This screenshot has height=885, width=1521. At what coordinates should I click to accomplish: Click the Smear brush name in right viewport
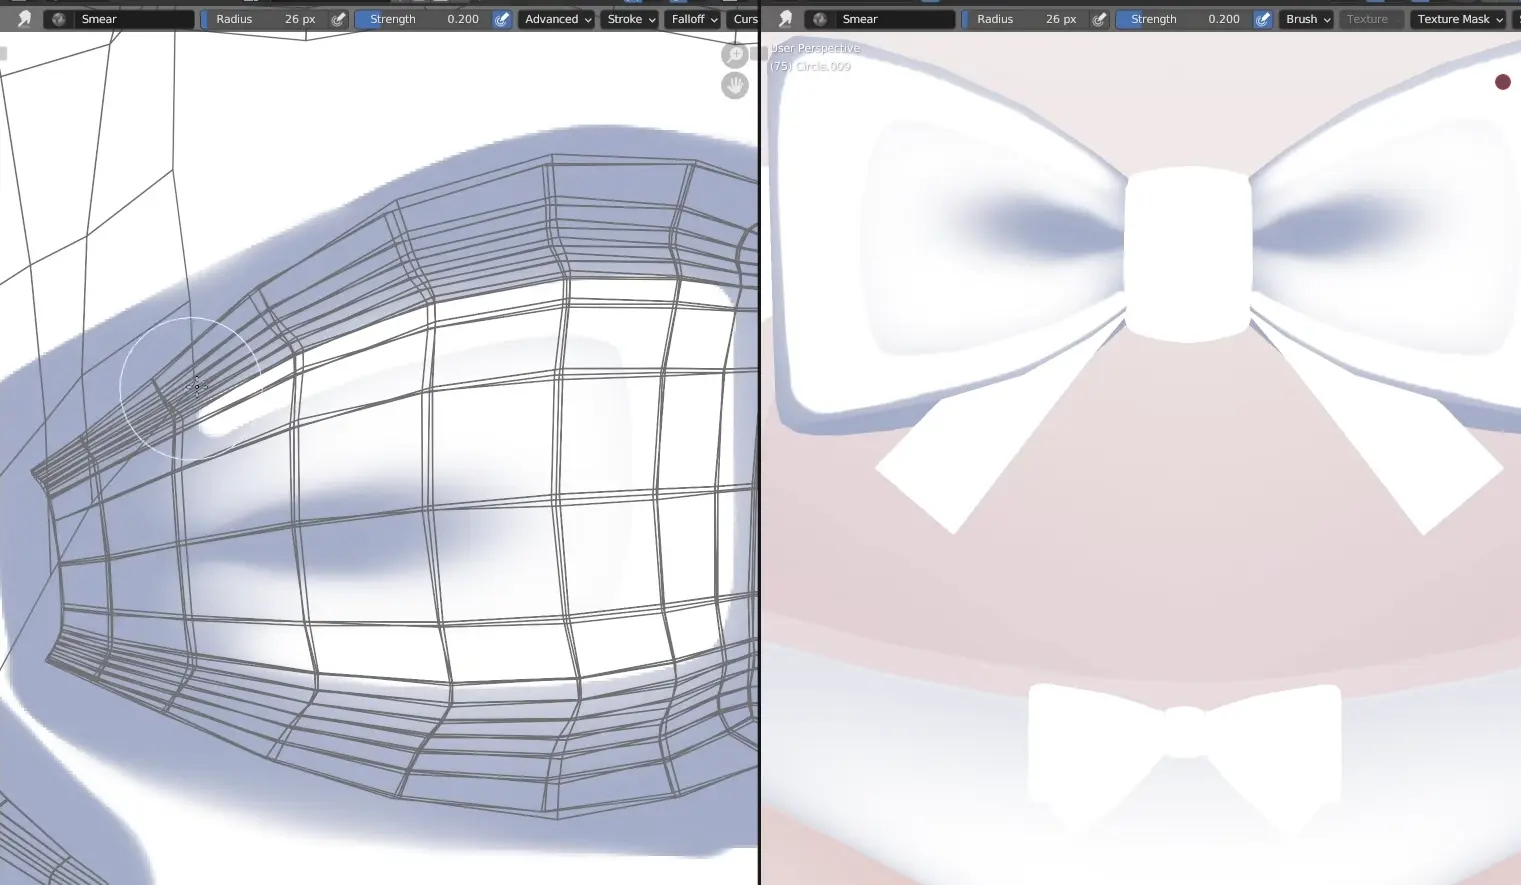(891, 19)
